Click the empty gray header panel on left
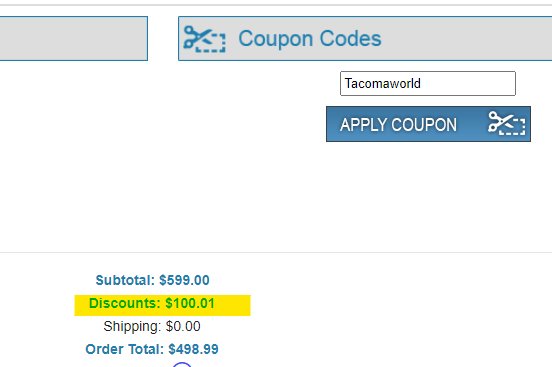This screenshot has height=367, width=552. (x=74, y=38)
